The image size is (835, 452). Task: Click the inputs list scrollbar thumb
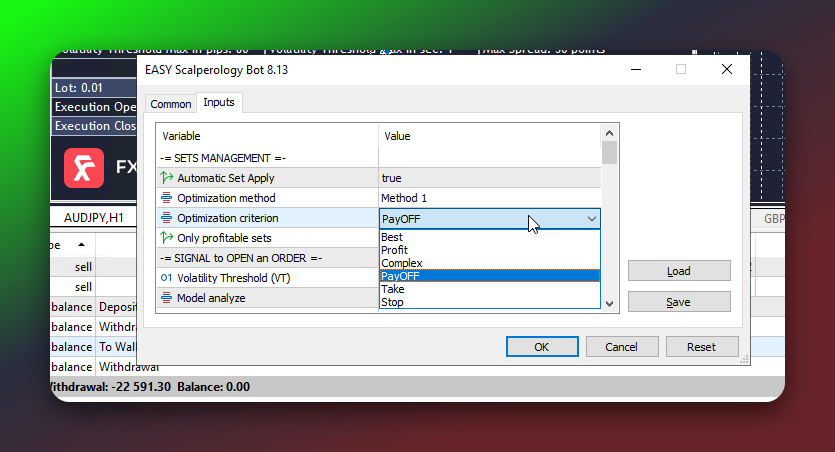610,153
